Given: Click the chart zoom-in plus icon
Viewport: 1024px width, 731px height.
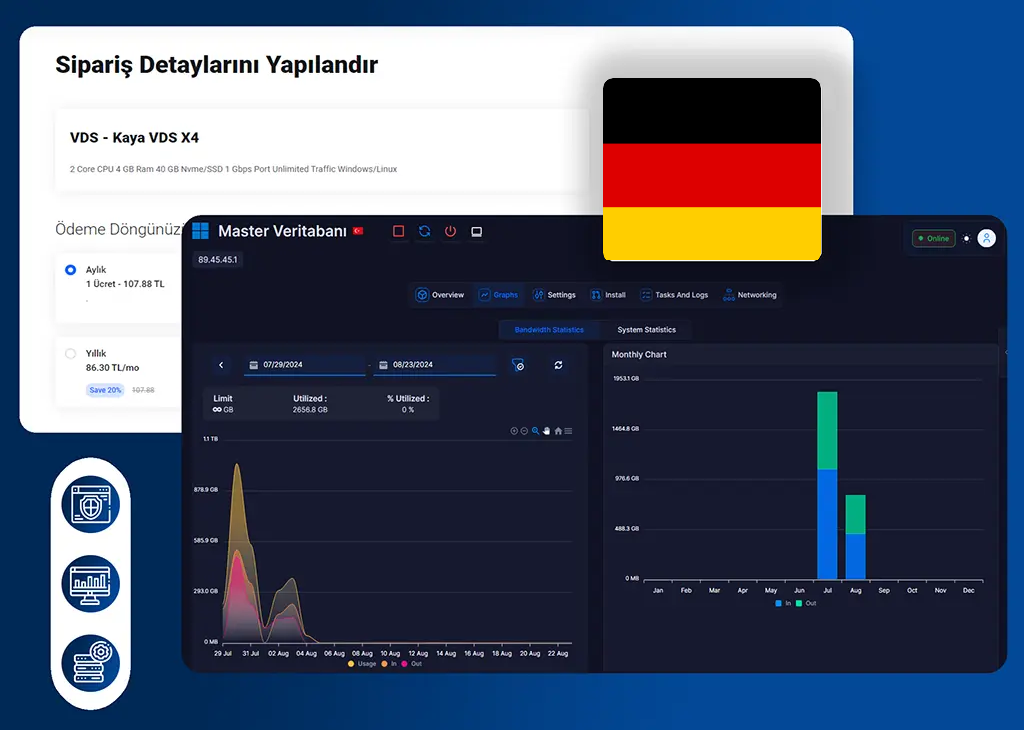Looking at the screenshot, I should point(514,431).
